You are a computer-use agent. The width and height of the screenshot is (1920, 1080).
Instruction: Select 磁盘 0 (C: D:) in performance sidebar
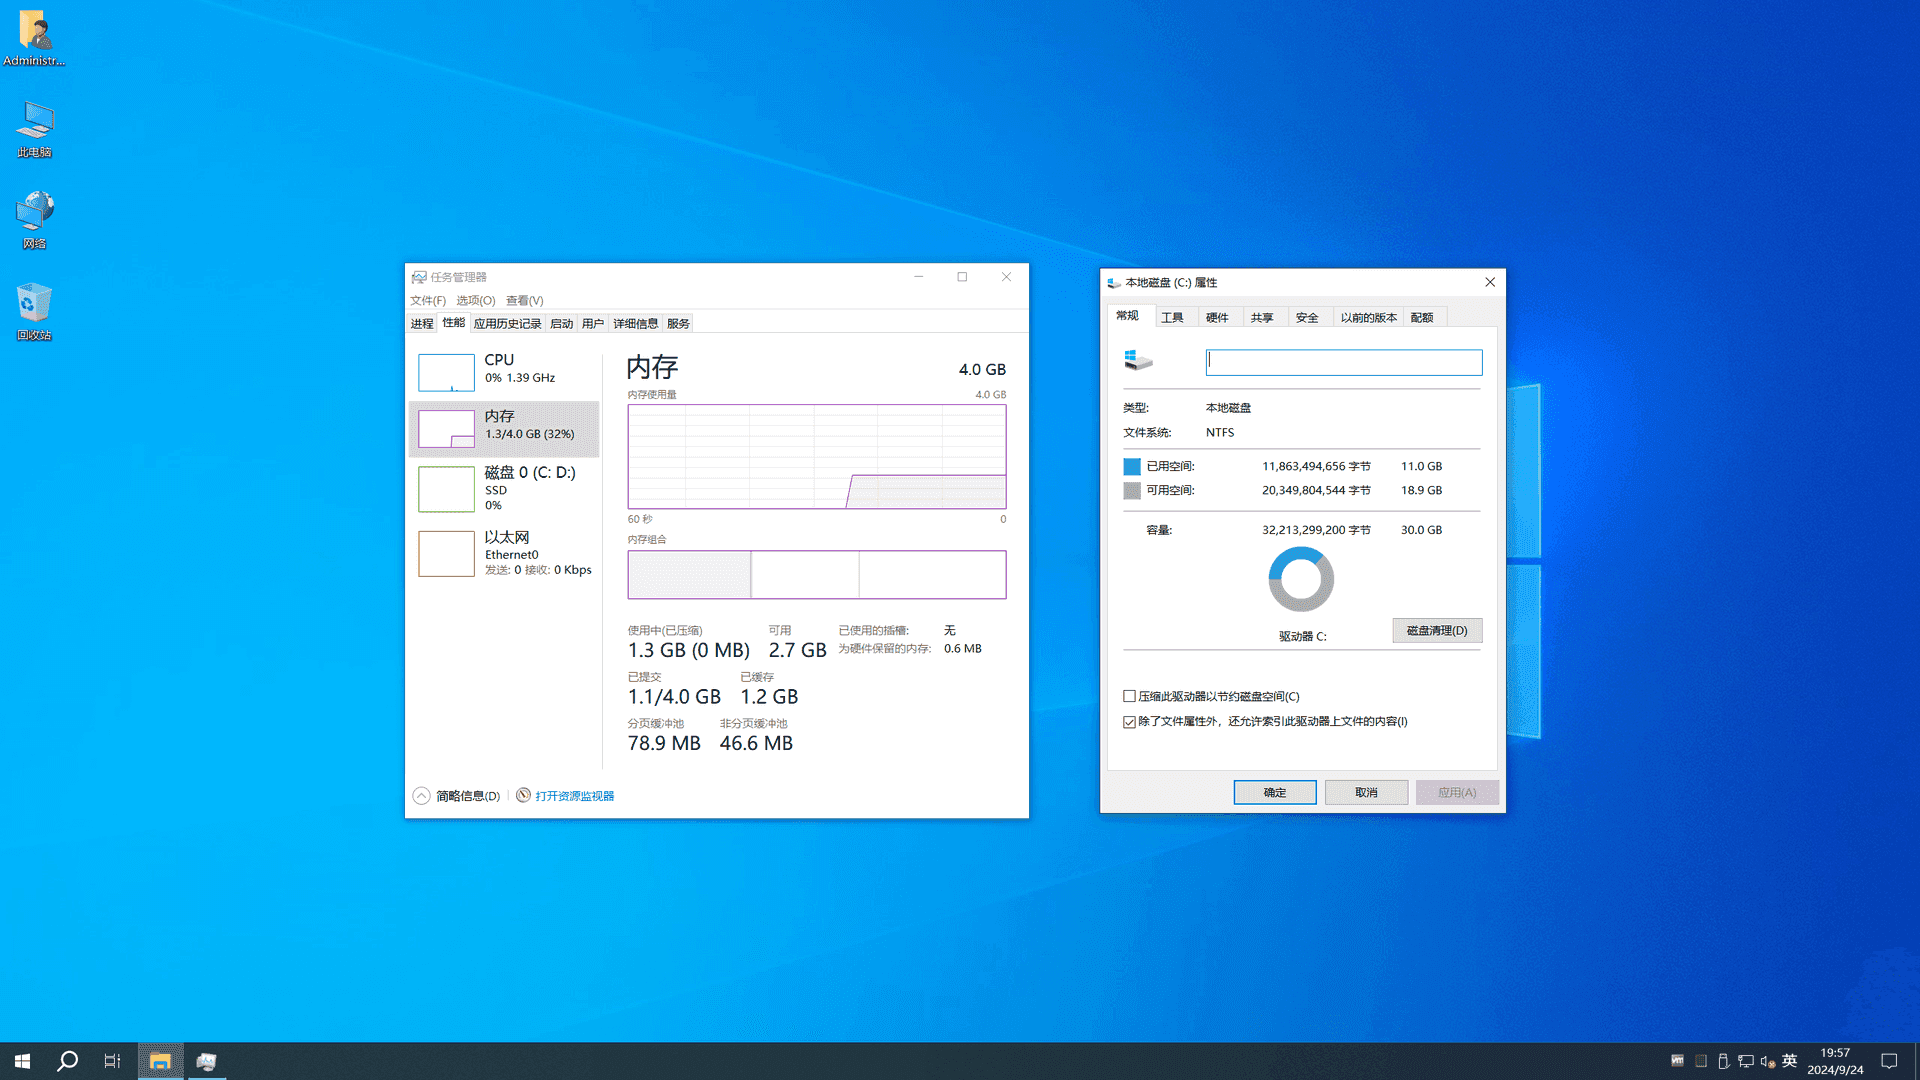504,488
